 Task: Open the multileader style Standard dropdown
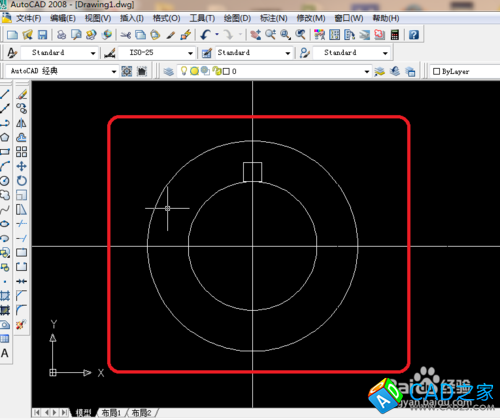(x=352, y=53)
